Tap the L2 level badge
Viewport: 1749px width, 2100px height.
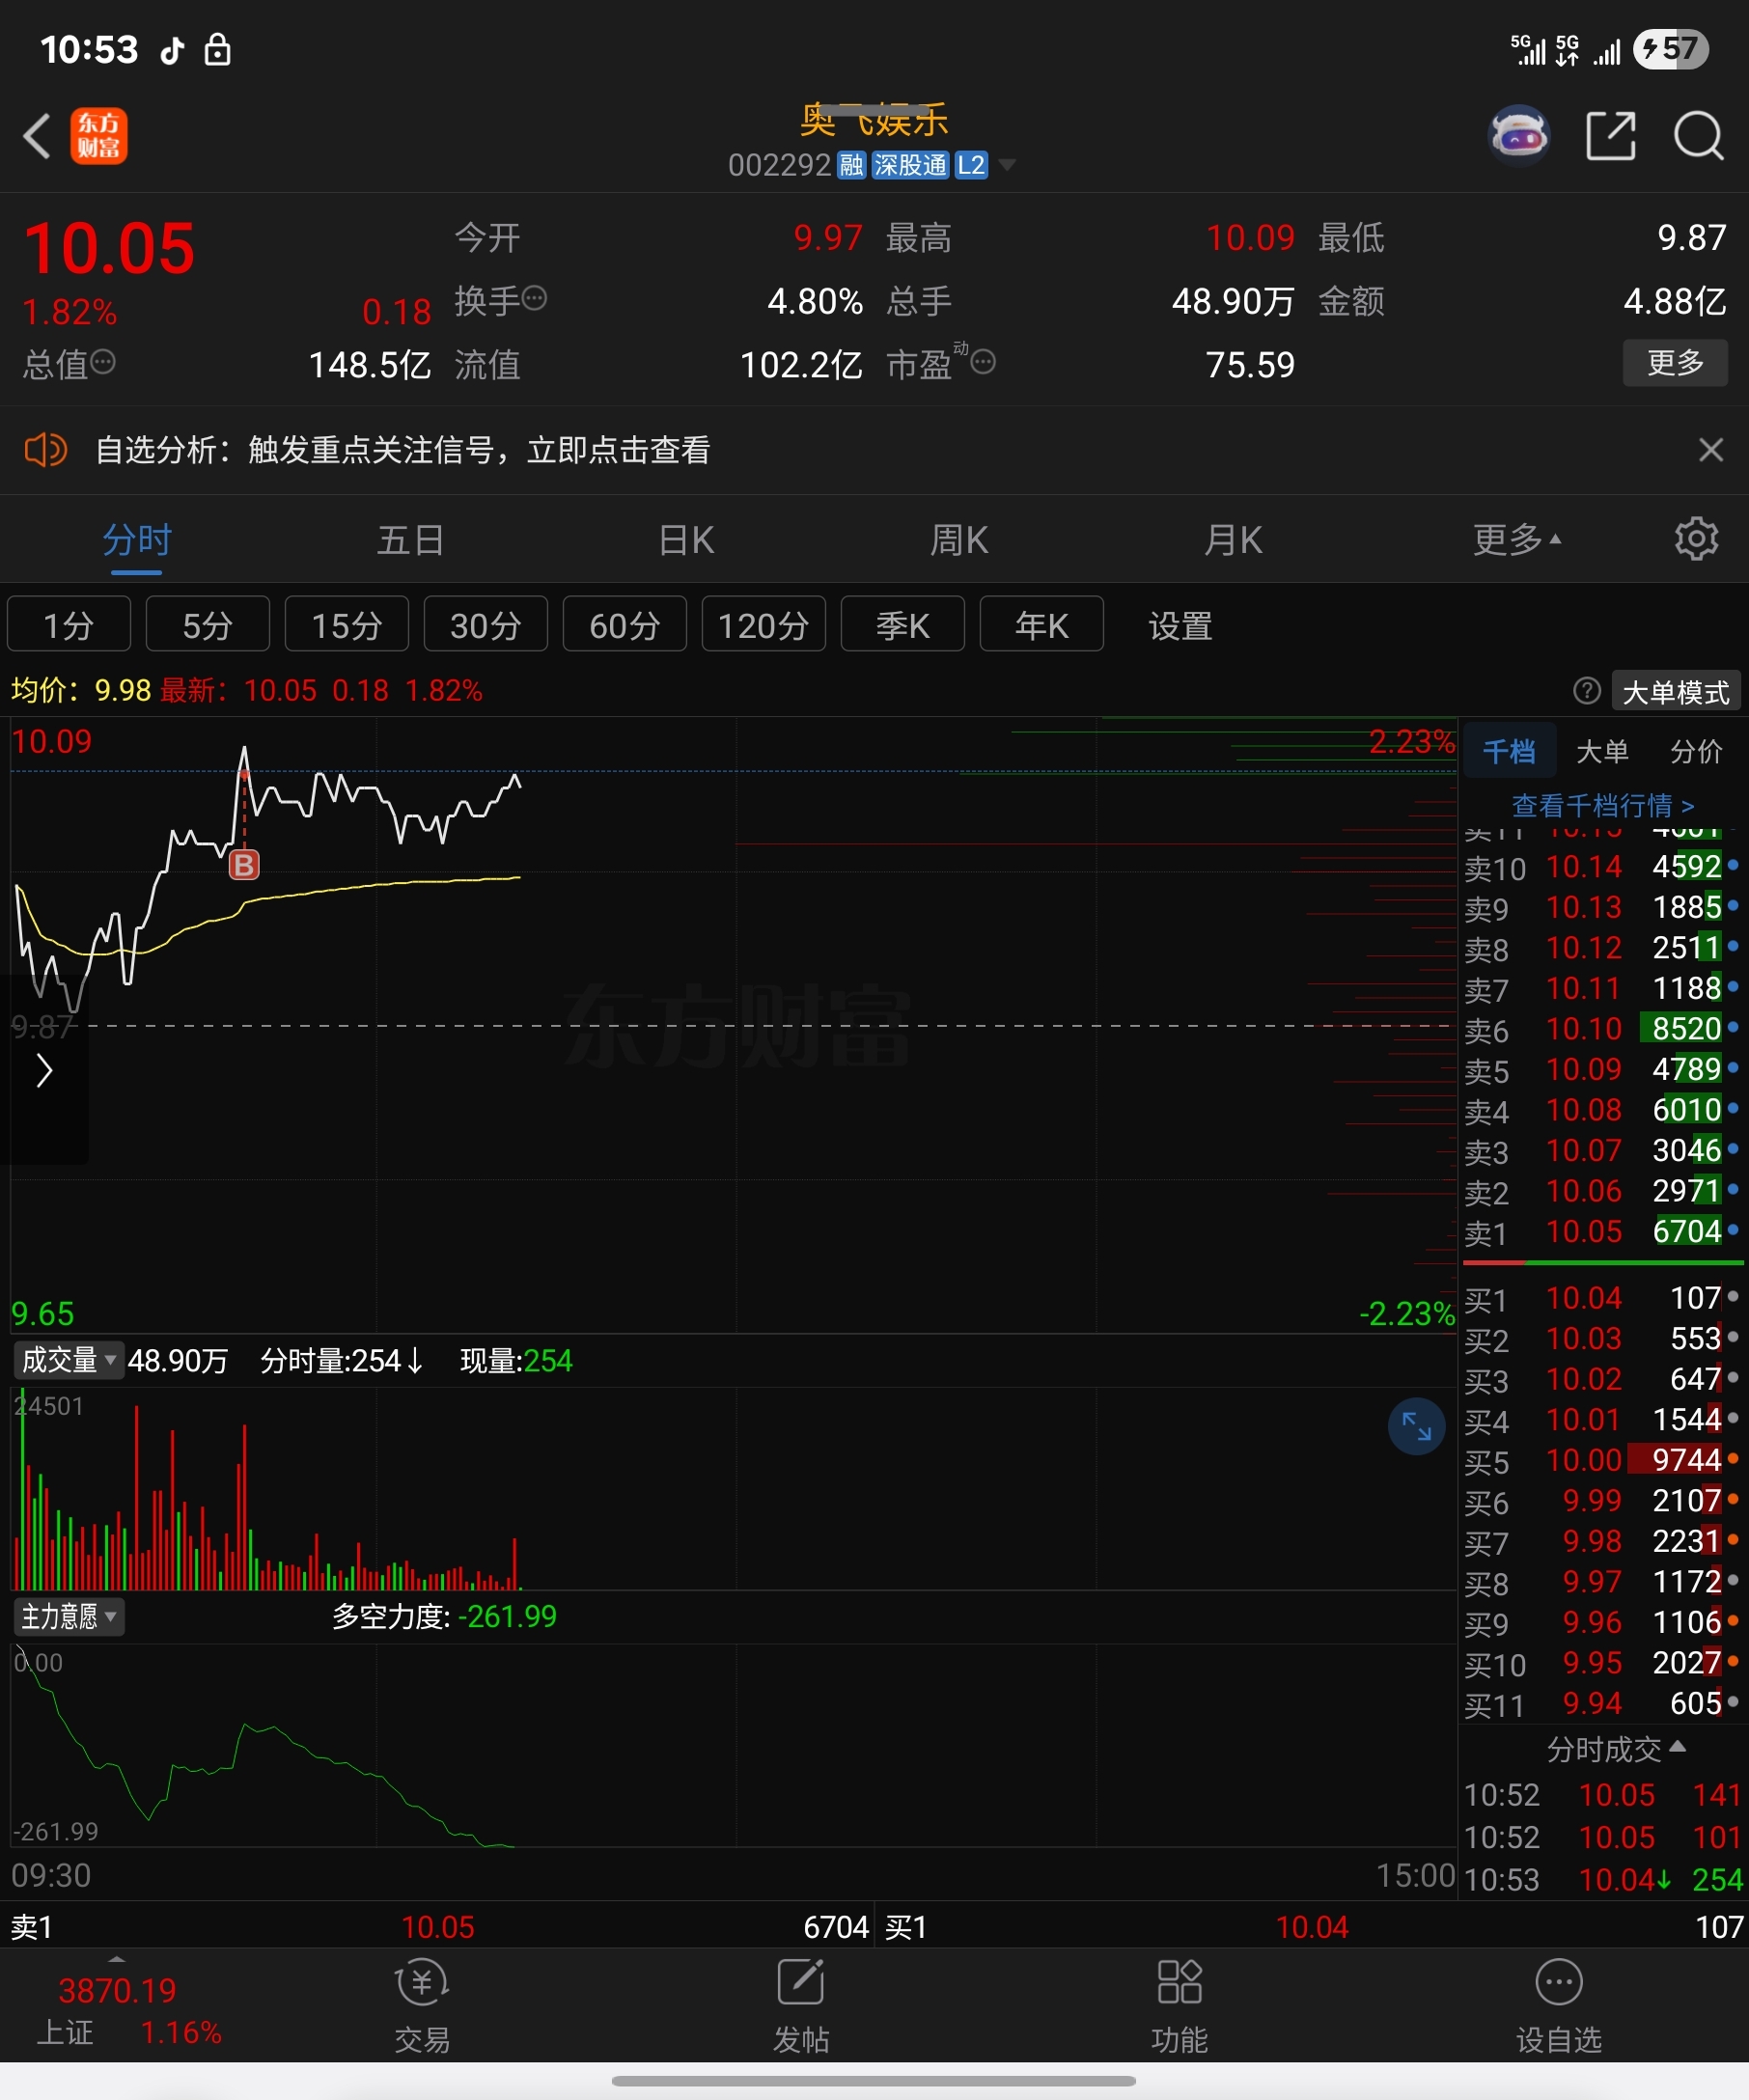pos(971,165)
